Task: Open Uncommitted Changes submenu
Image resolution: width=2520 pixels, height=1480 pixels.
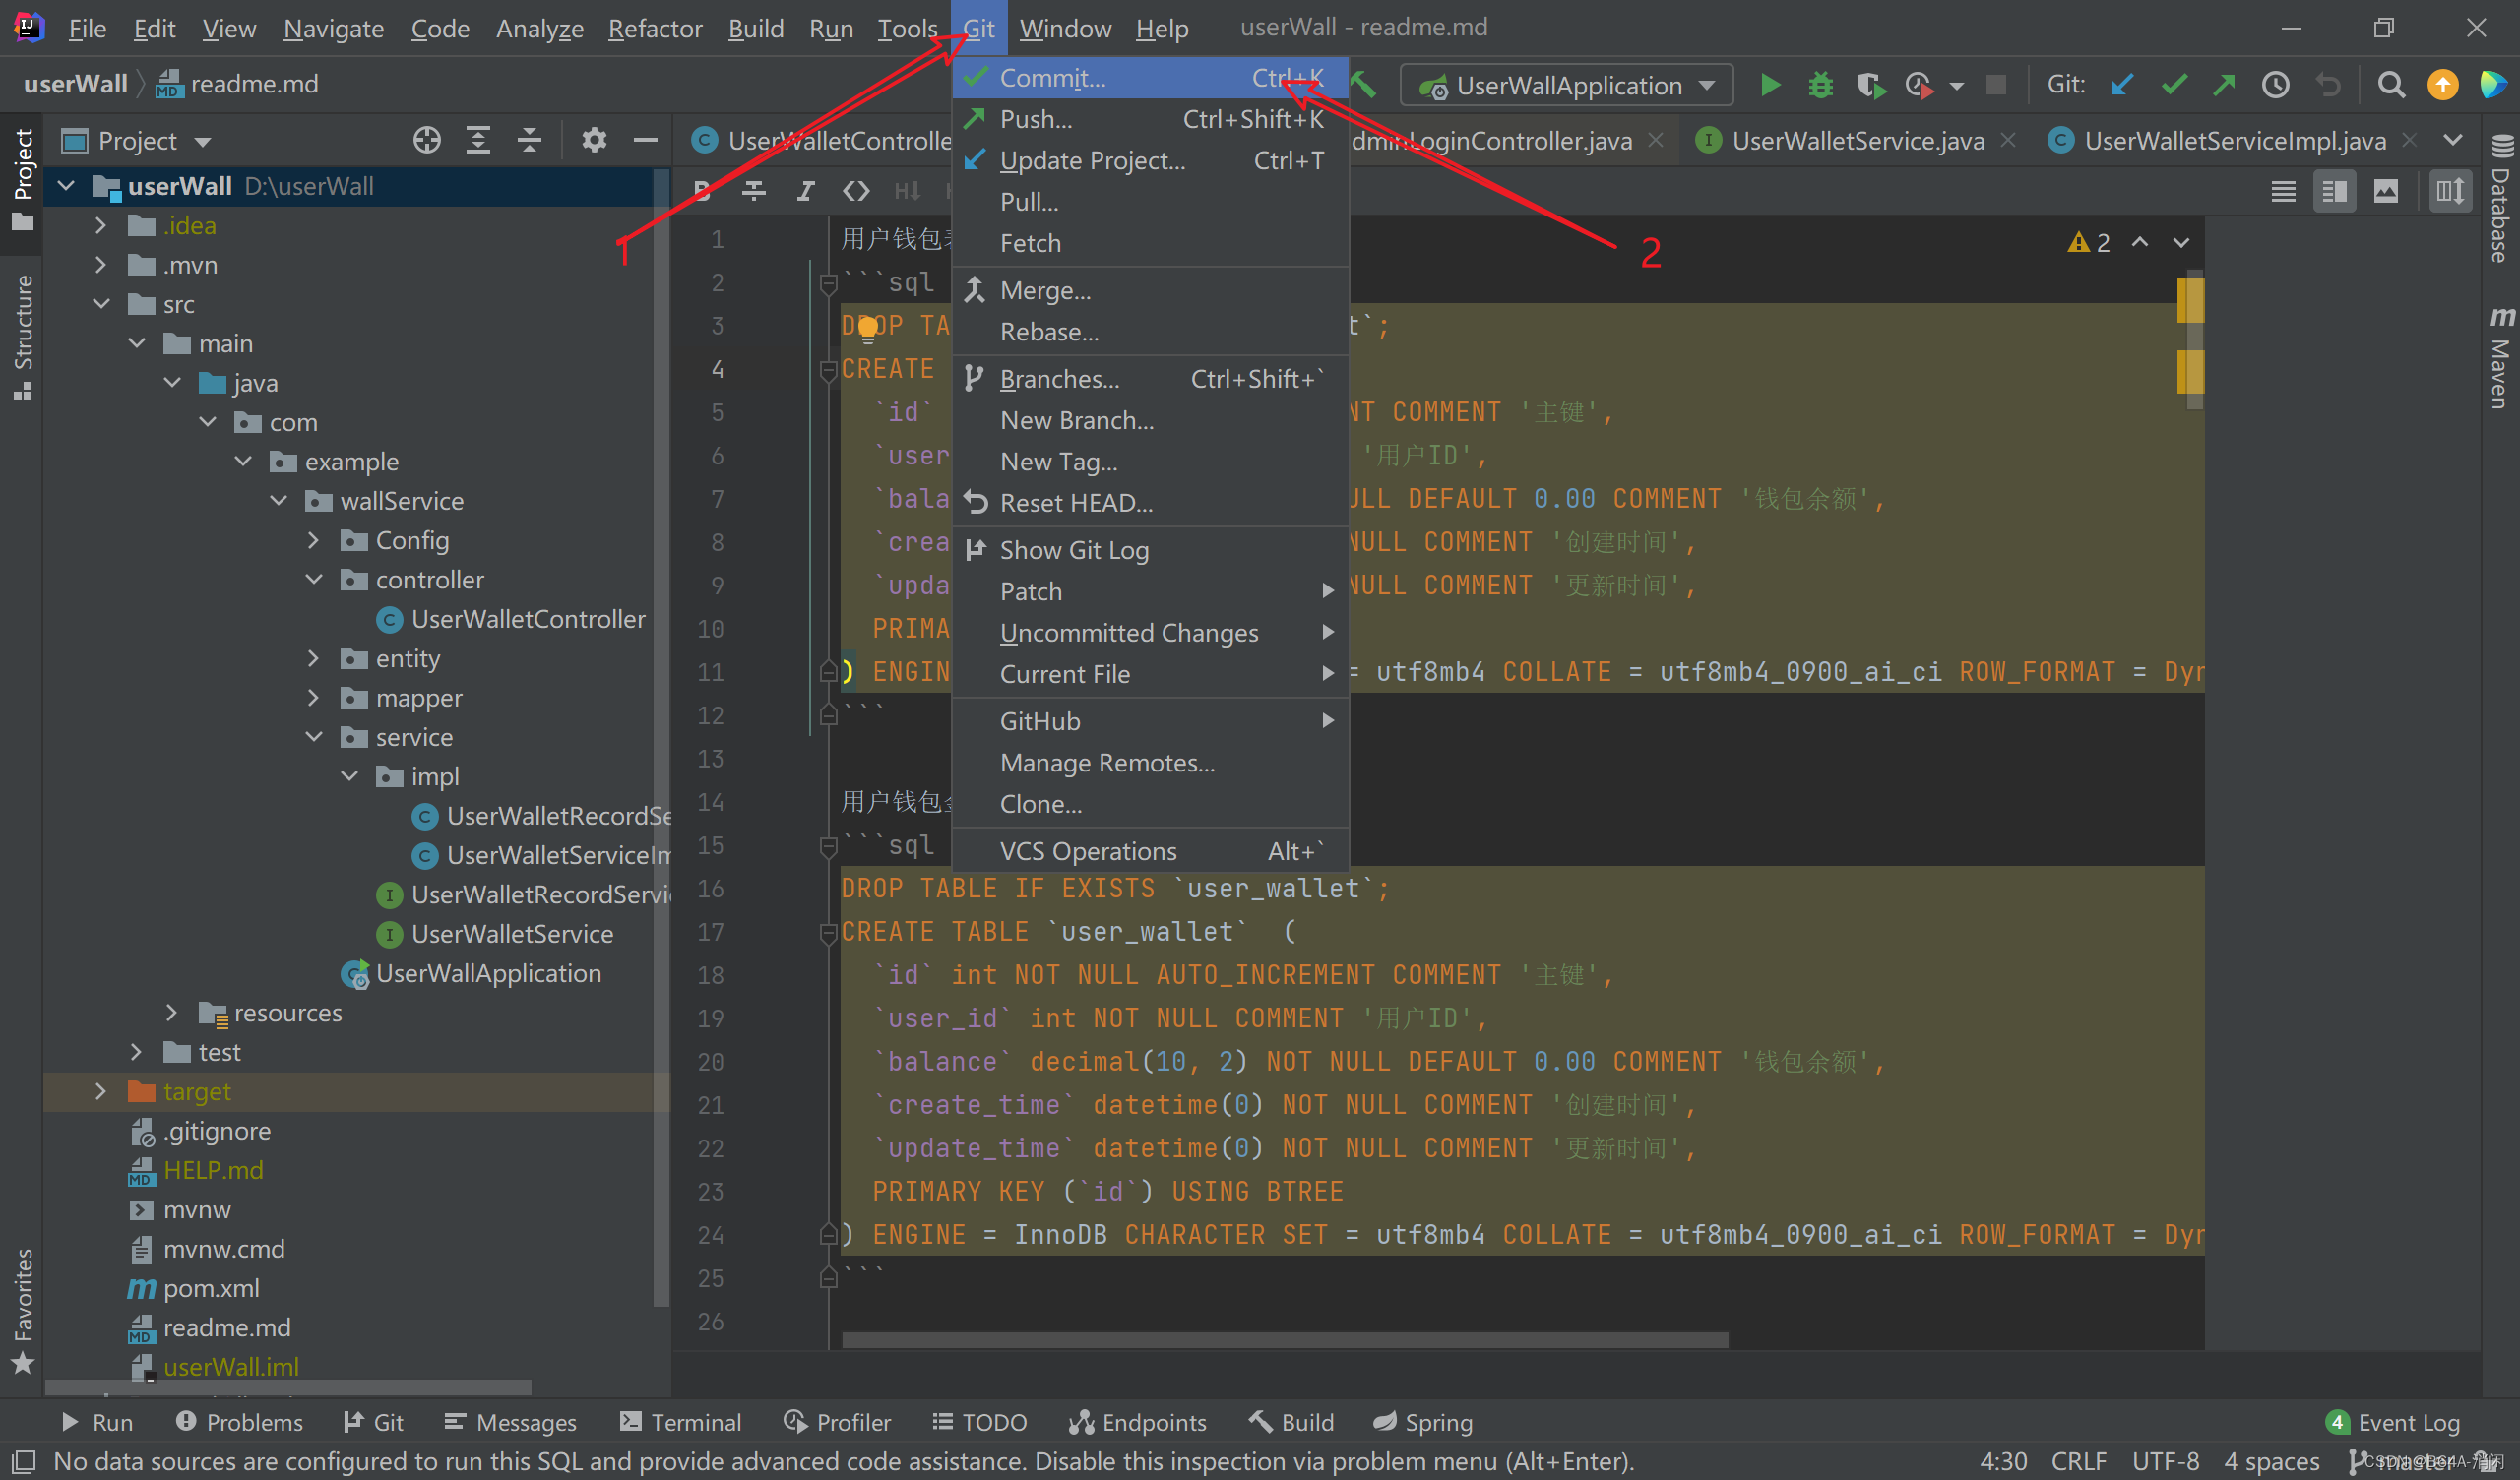Action: pyautogui.click(x=1150, y=633)
